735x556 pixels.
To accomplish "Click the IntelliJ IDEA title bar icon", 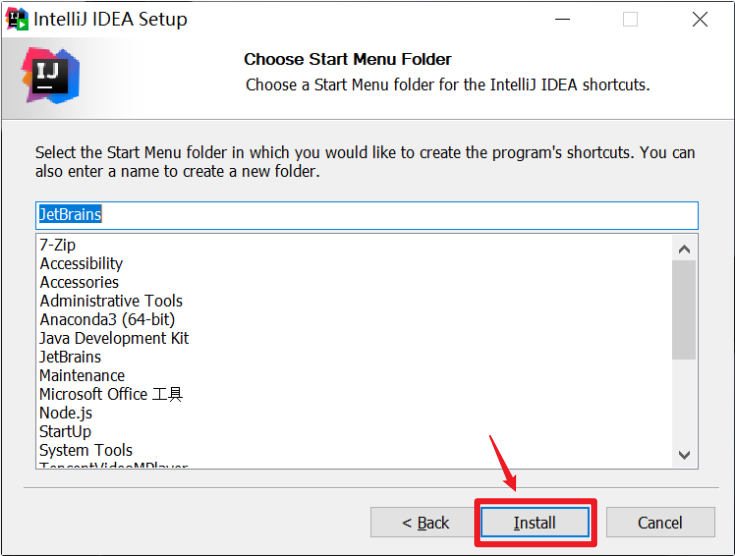I will (17, 19).
